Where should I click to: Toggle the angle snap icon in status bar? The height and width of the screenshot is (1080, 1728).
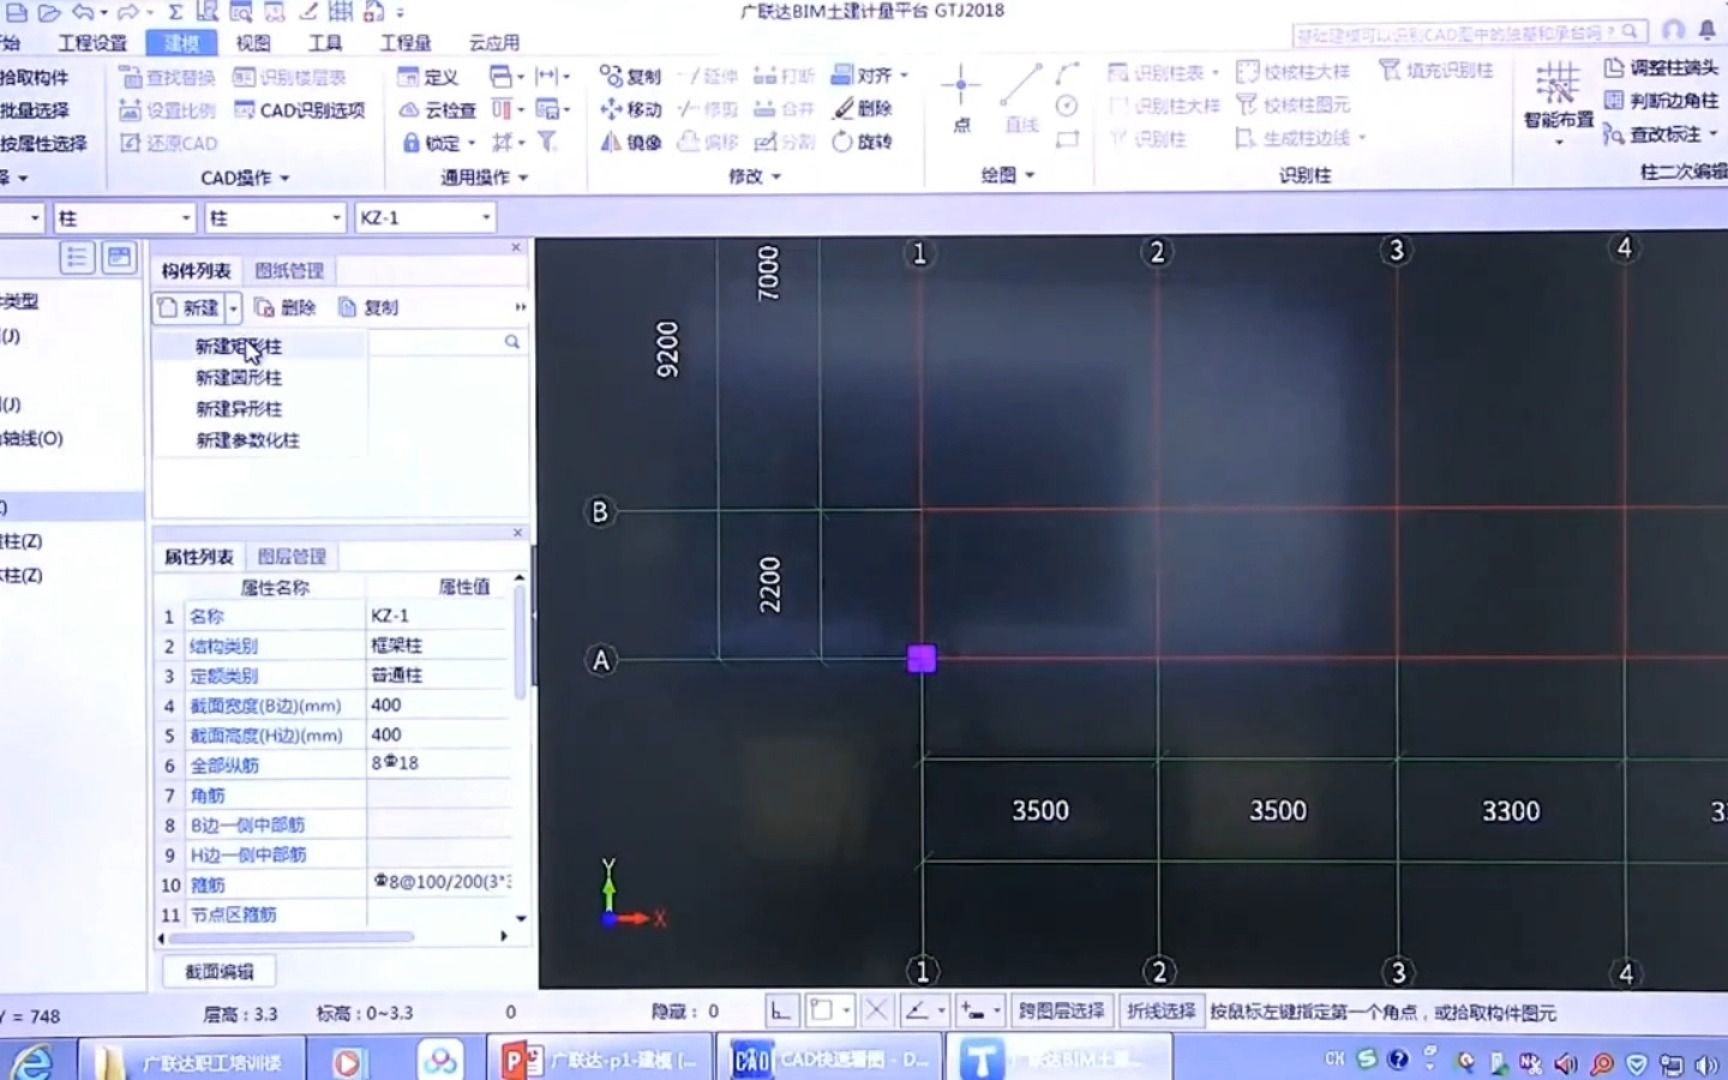point(917,1011)
